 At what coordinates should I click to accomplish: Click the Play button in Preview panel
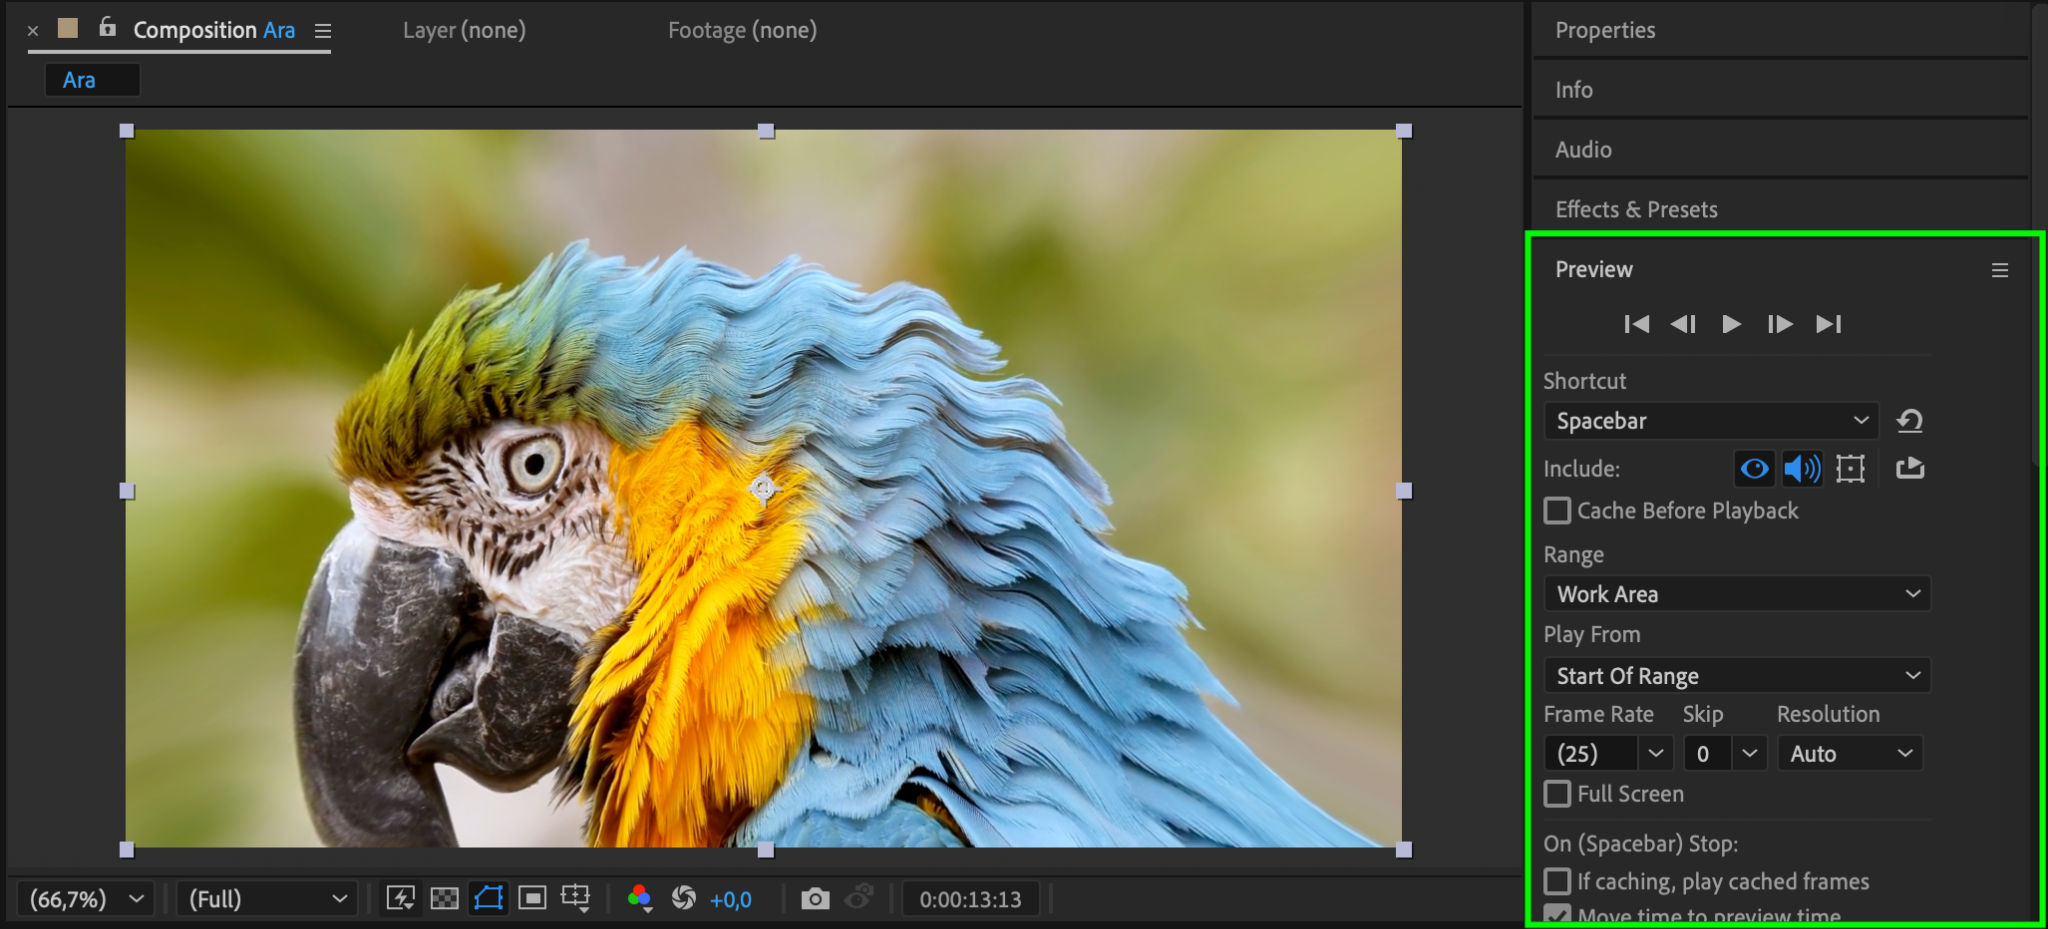[x=1731, y=324]
